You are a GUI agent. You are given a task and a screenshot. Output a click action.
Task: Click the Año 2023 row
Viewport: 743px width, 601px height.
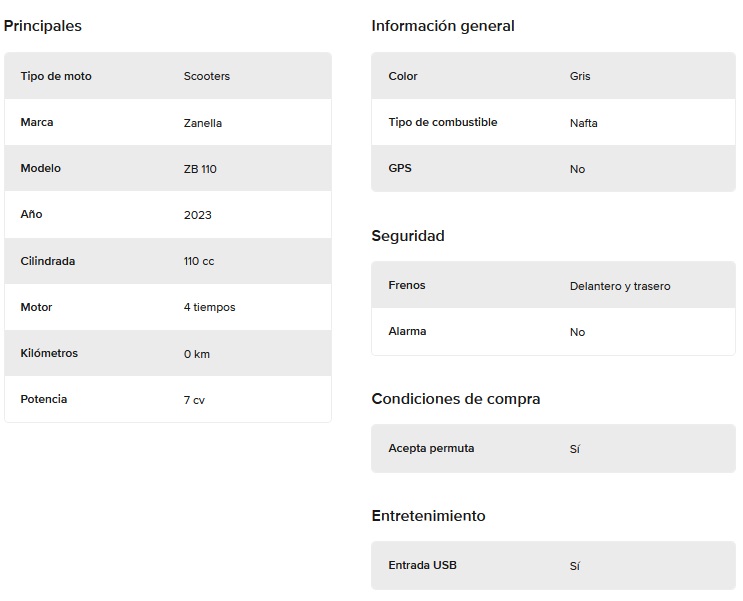[x=168, y=214]
